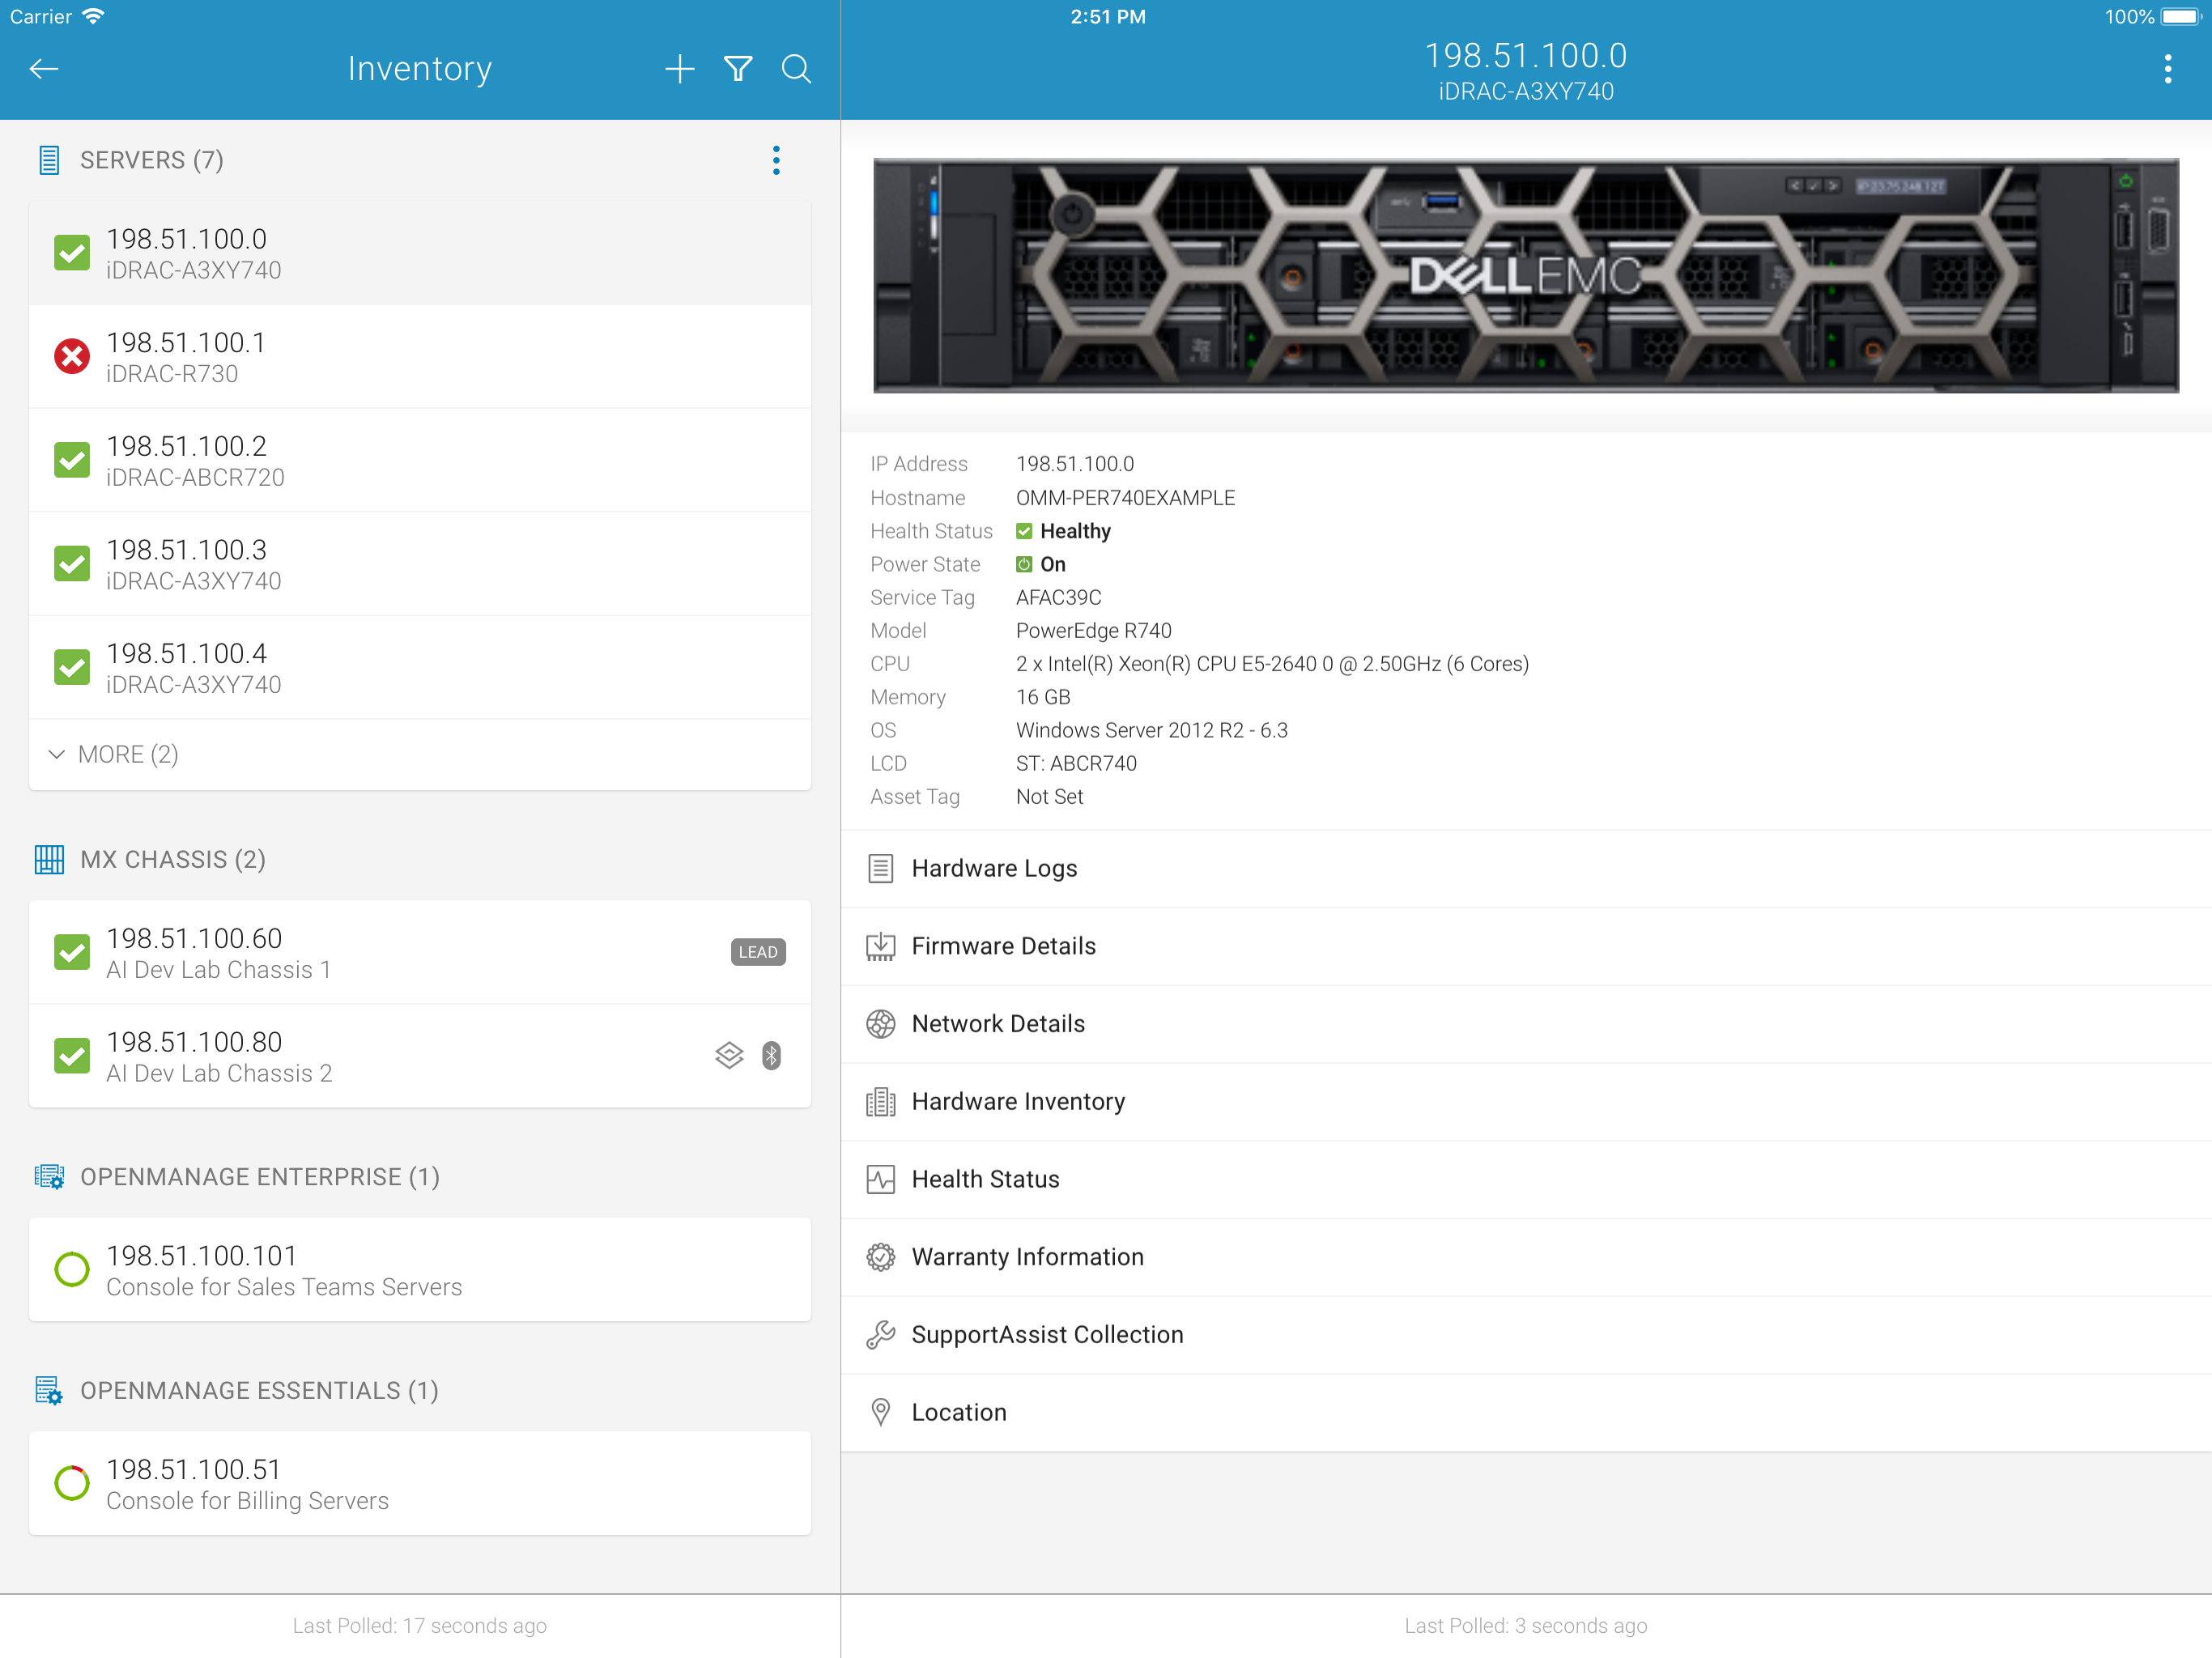This screenshot has height=1658, width=2212.
Task: Click green check for 198.51.100.2
Action: (x=72, y=460)
